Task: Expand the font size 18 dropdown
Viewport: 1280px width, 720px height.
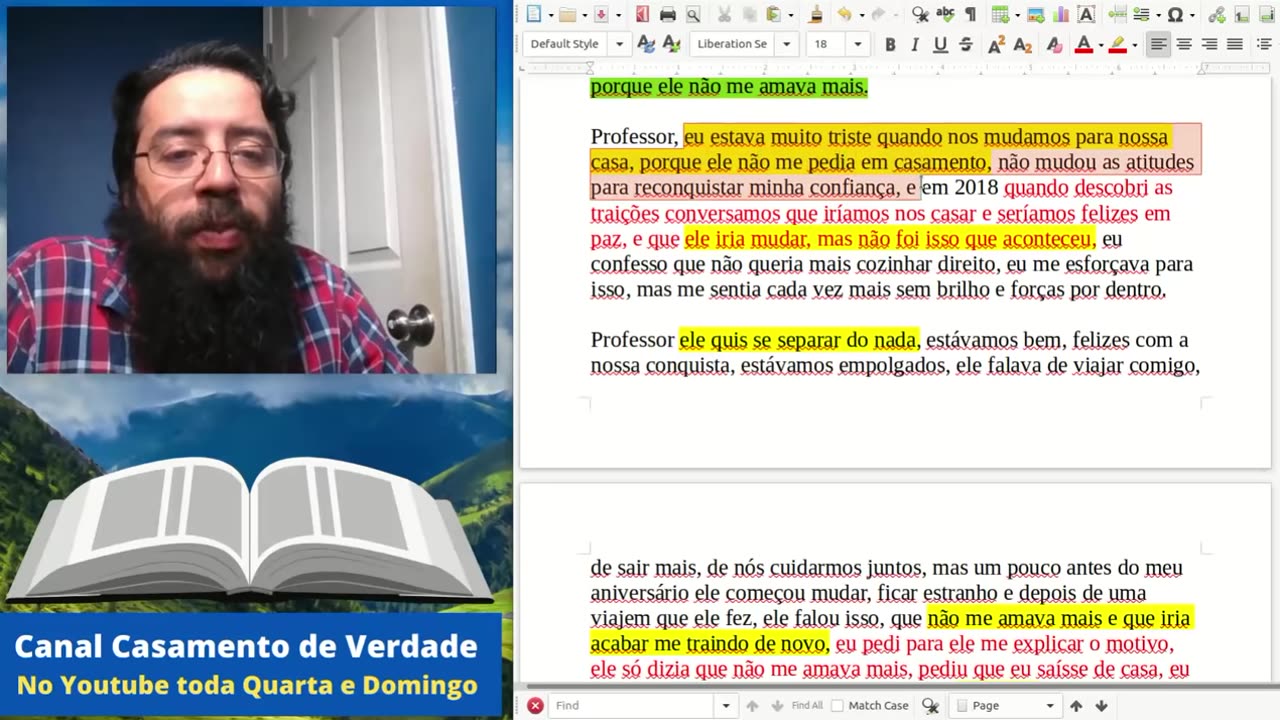Action: (857, 44)
